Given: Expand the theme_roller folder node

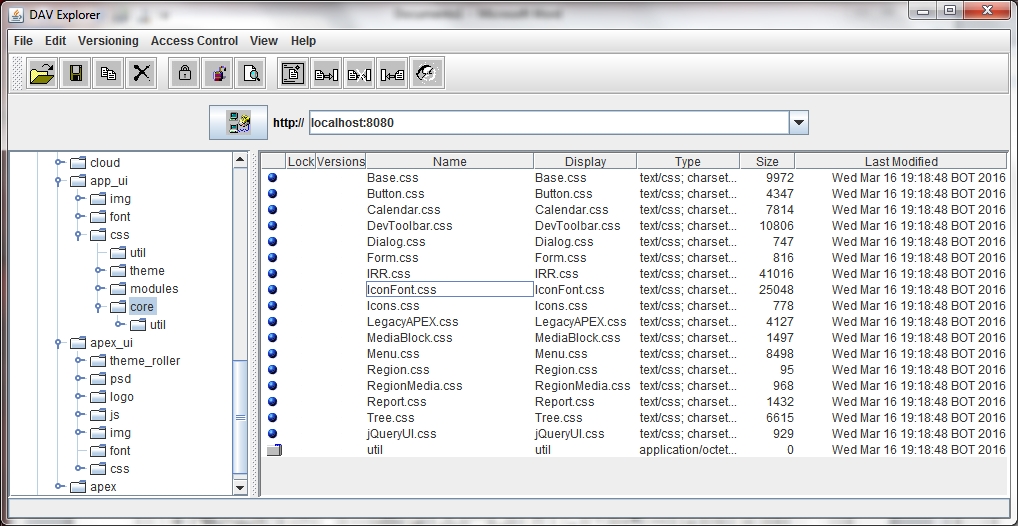Looking at the screenshot, I should 79,360.
